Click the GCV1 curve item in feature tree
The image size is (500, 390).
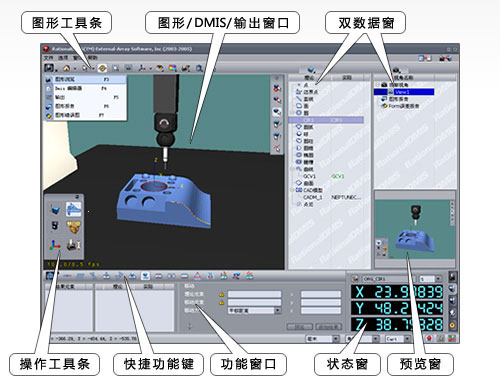point(309,176)
